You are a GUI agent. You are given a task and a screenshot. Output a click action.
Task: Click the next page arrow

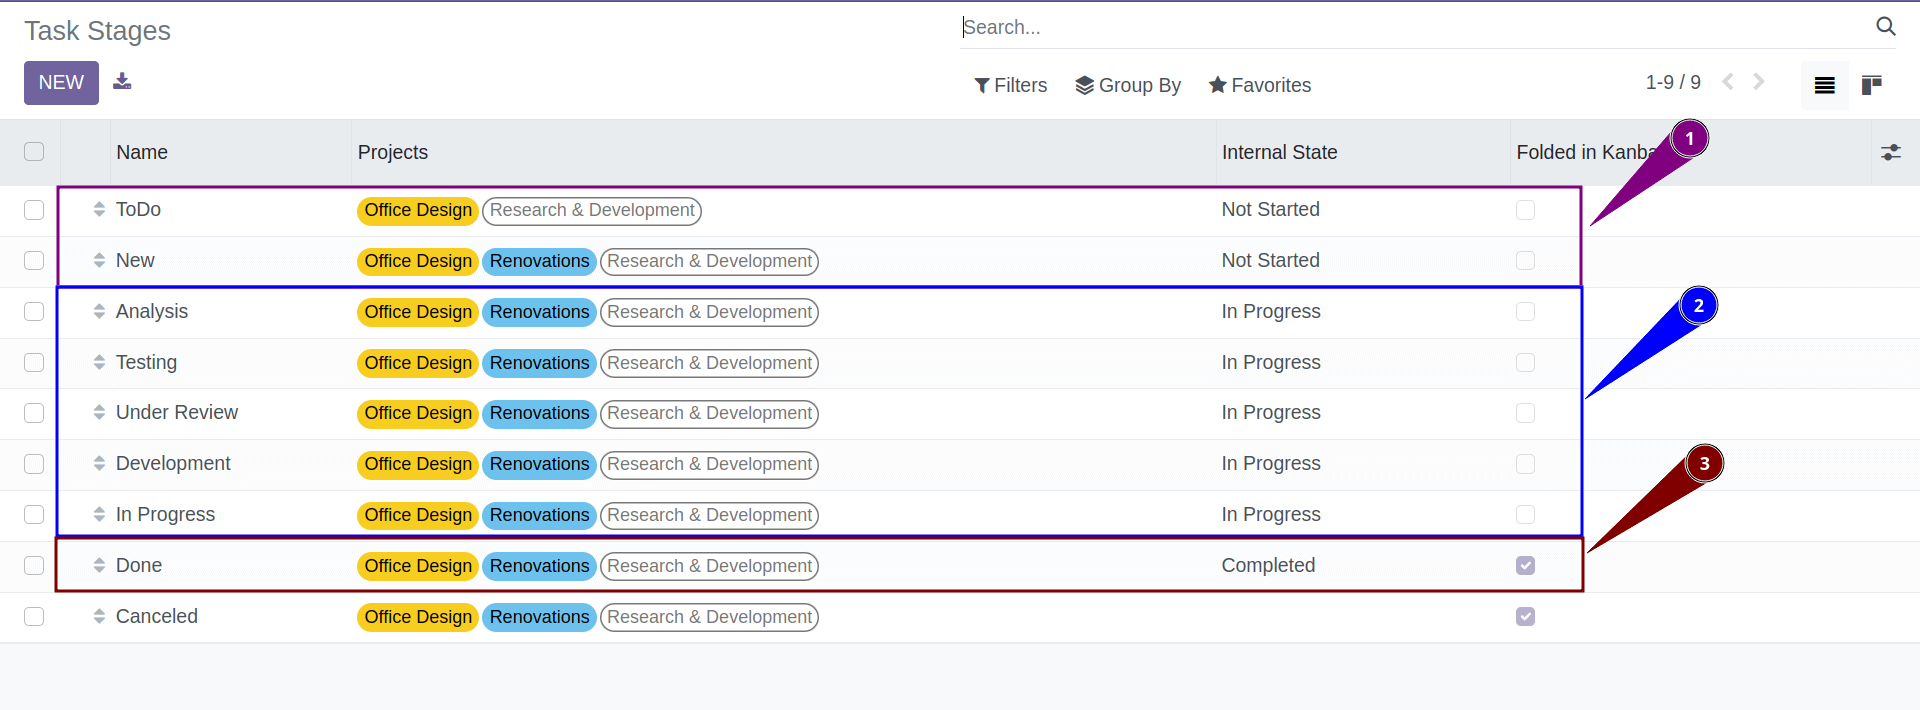coord(1759,82)
